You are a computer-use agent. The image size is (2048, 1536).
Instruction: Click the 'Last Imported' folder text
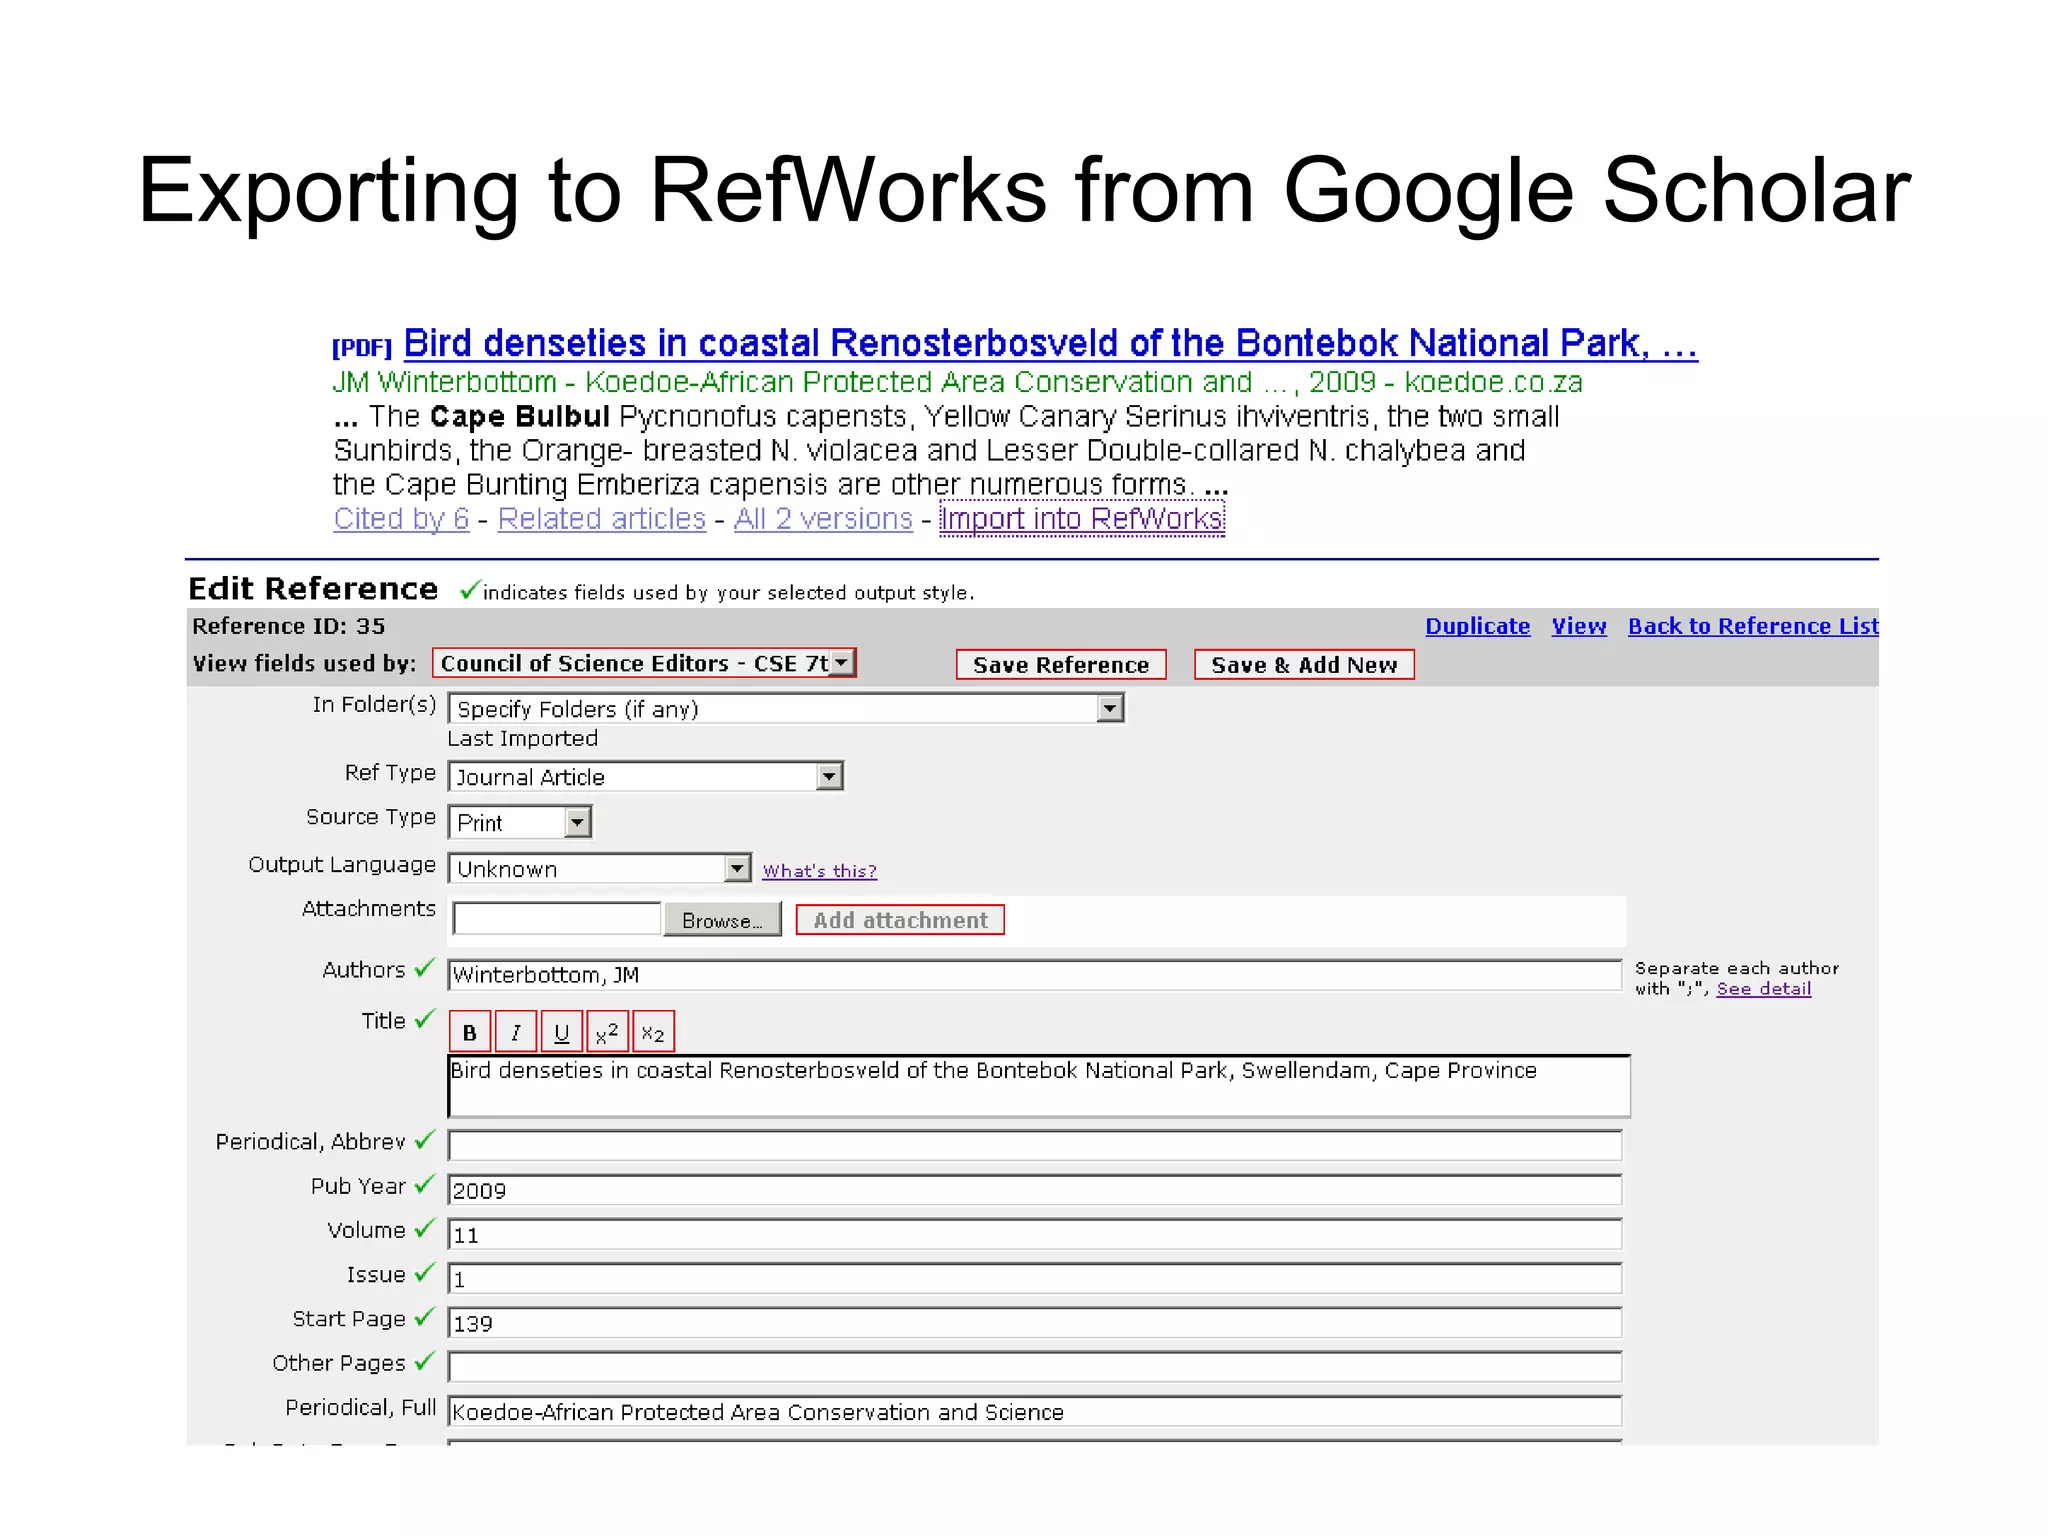(x=522, y=739)
